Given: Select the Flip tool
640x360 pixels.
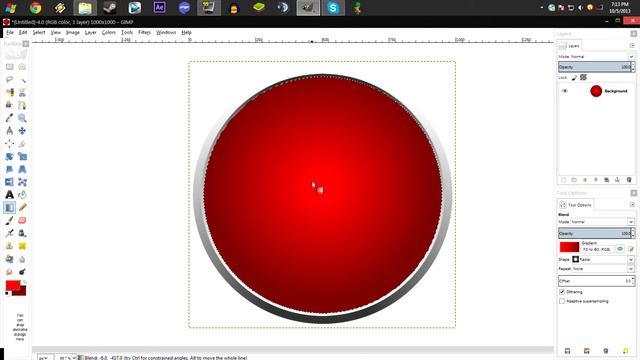Looking at the screenshot, I should 9,182.
